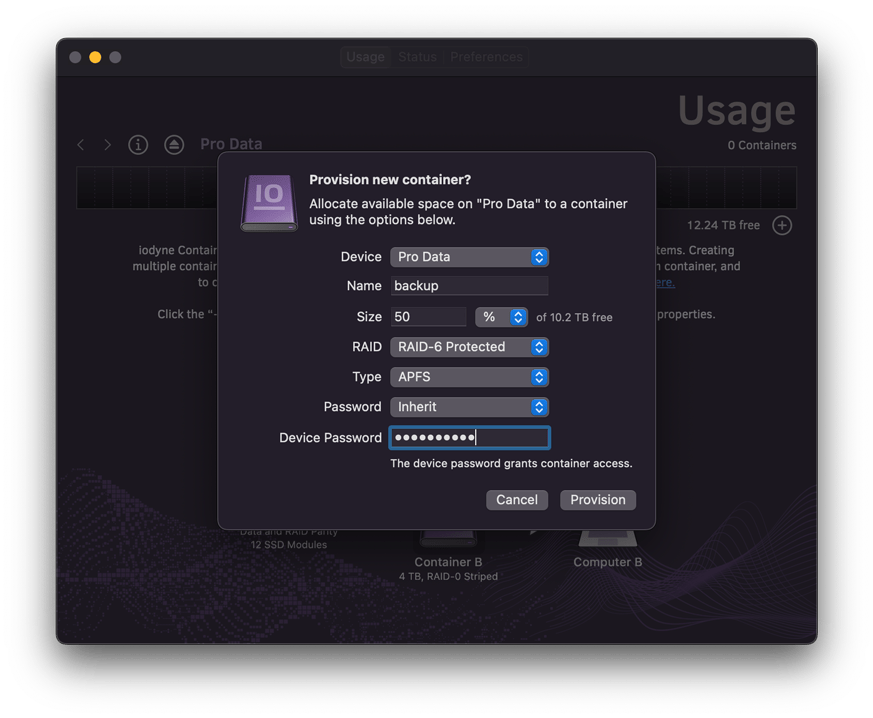The width and height of the screenshot is (873, 718).
Task: Click the large 'Usage' heading
Action: [737, 111]
